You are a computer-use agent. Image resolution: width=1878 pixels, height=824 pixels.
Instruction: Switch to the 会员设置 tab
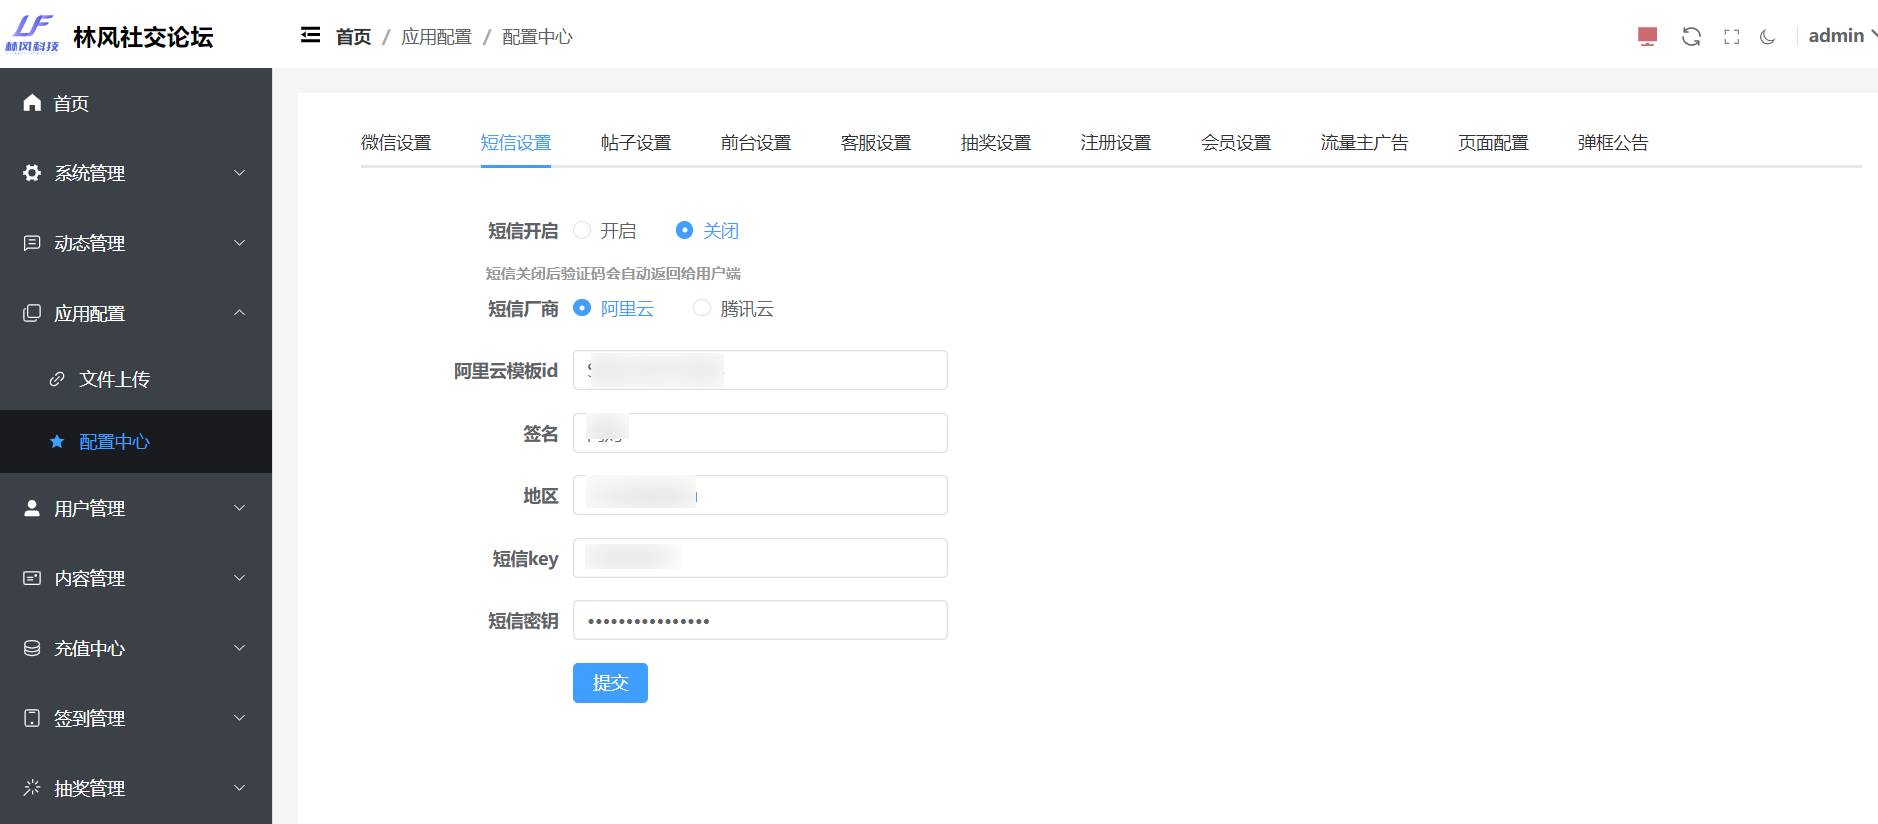point(1236,143)
